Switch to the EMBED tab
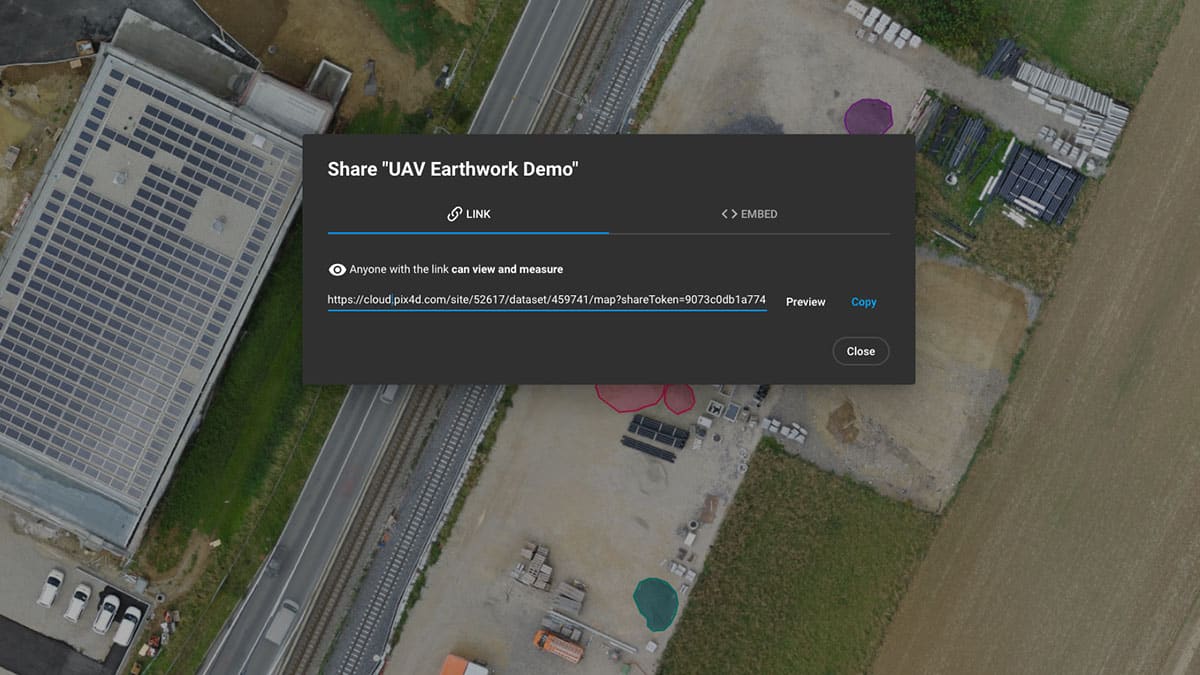Viewport: 1200px width, 675px height. point(749,214)
